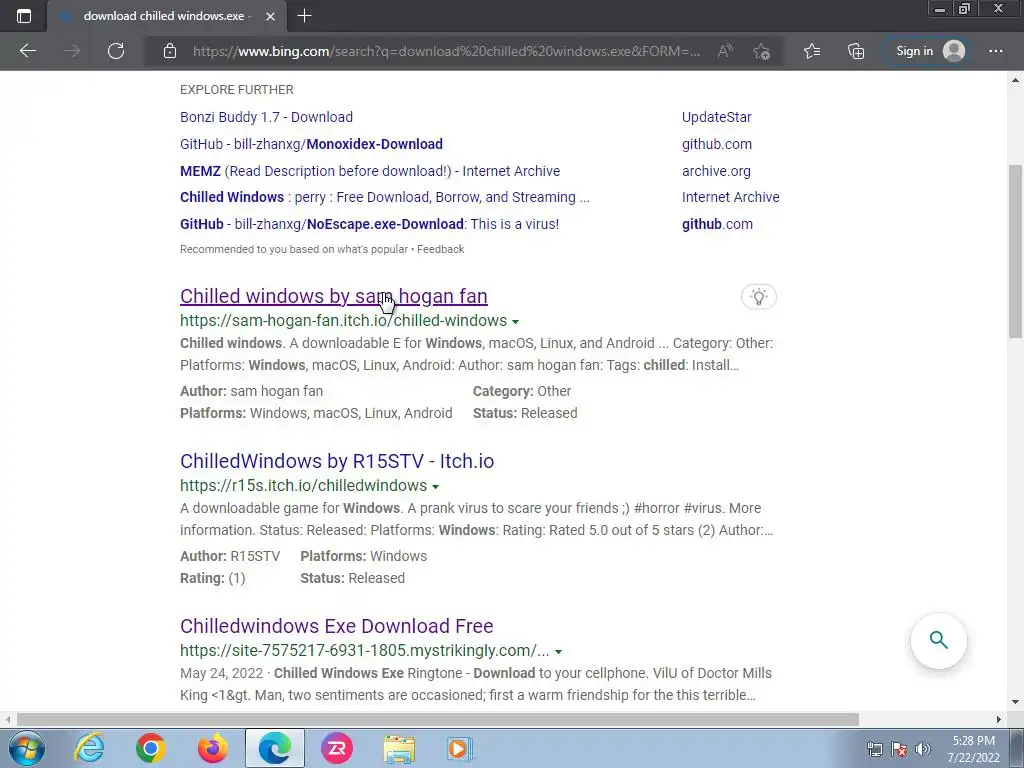Open MEMZ Internet Archive link
The width and height of the screenshot is (1024, 768).
click(x=370, y=171)
